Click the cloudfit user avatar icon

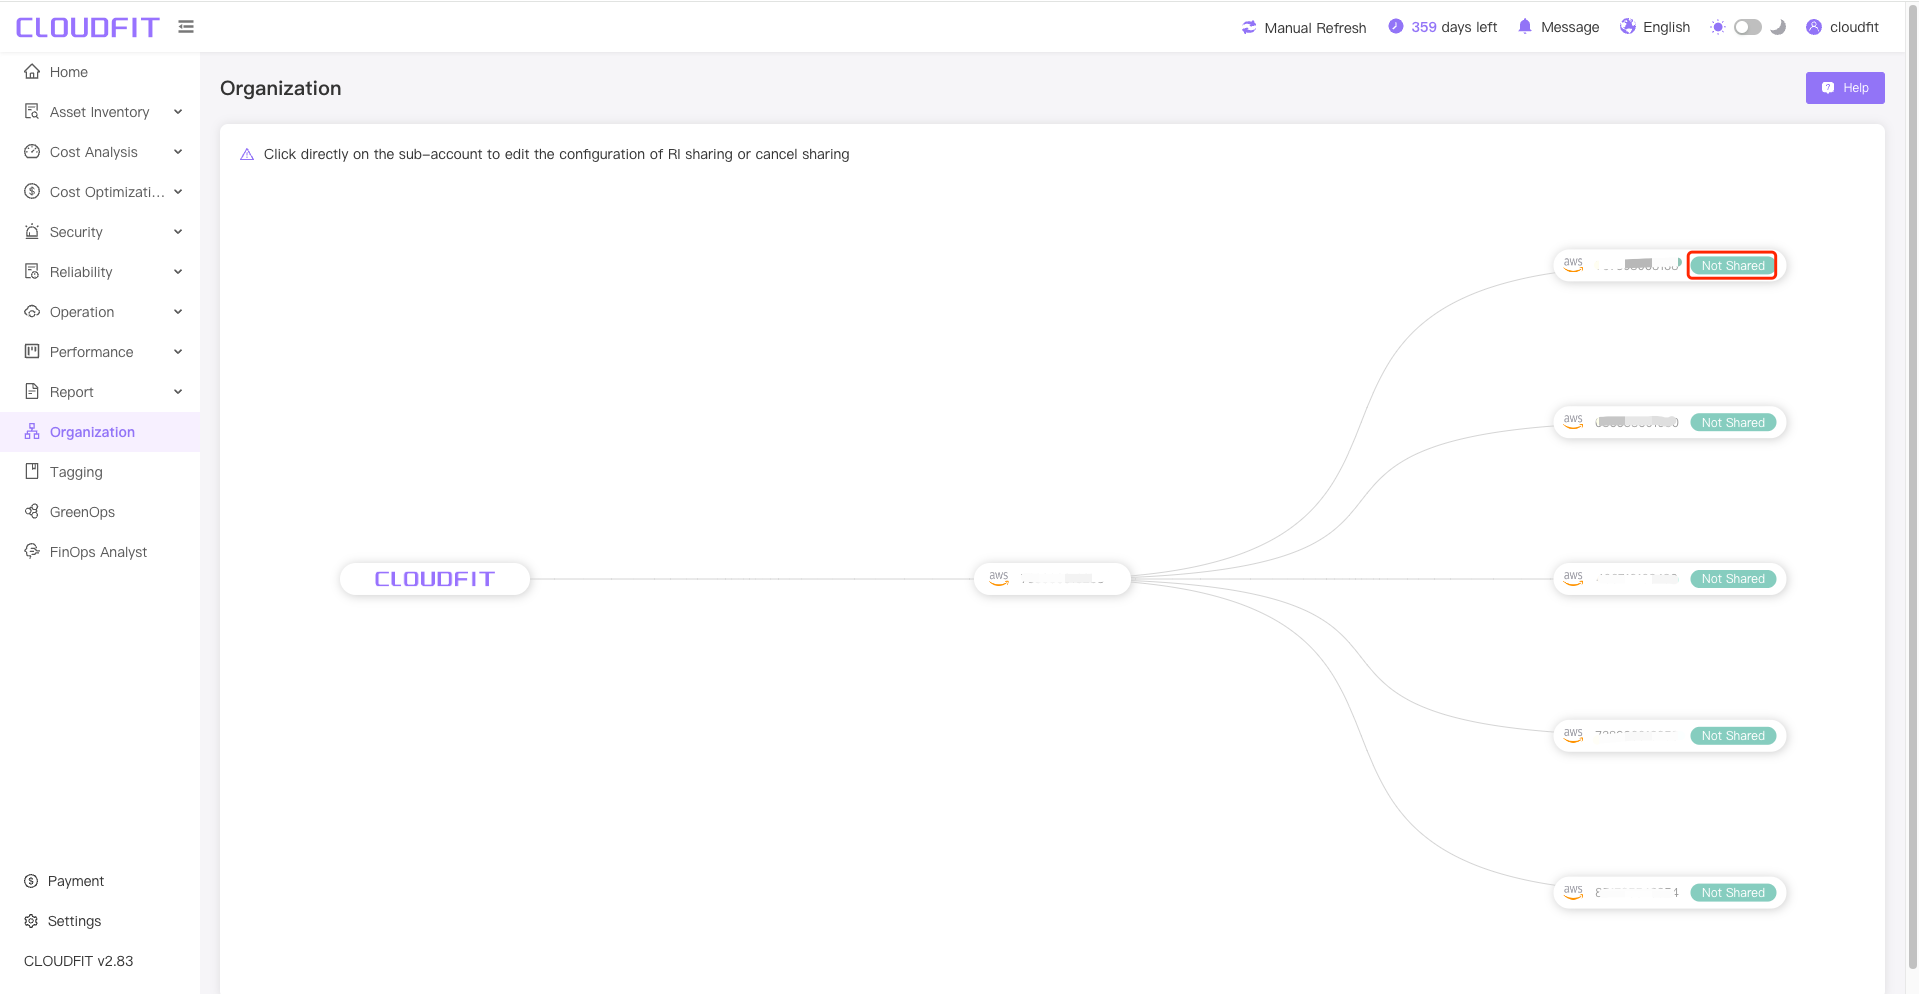[x=1814, y=27]
